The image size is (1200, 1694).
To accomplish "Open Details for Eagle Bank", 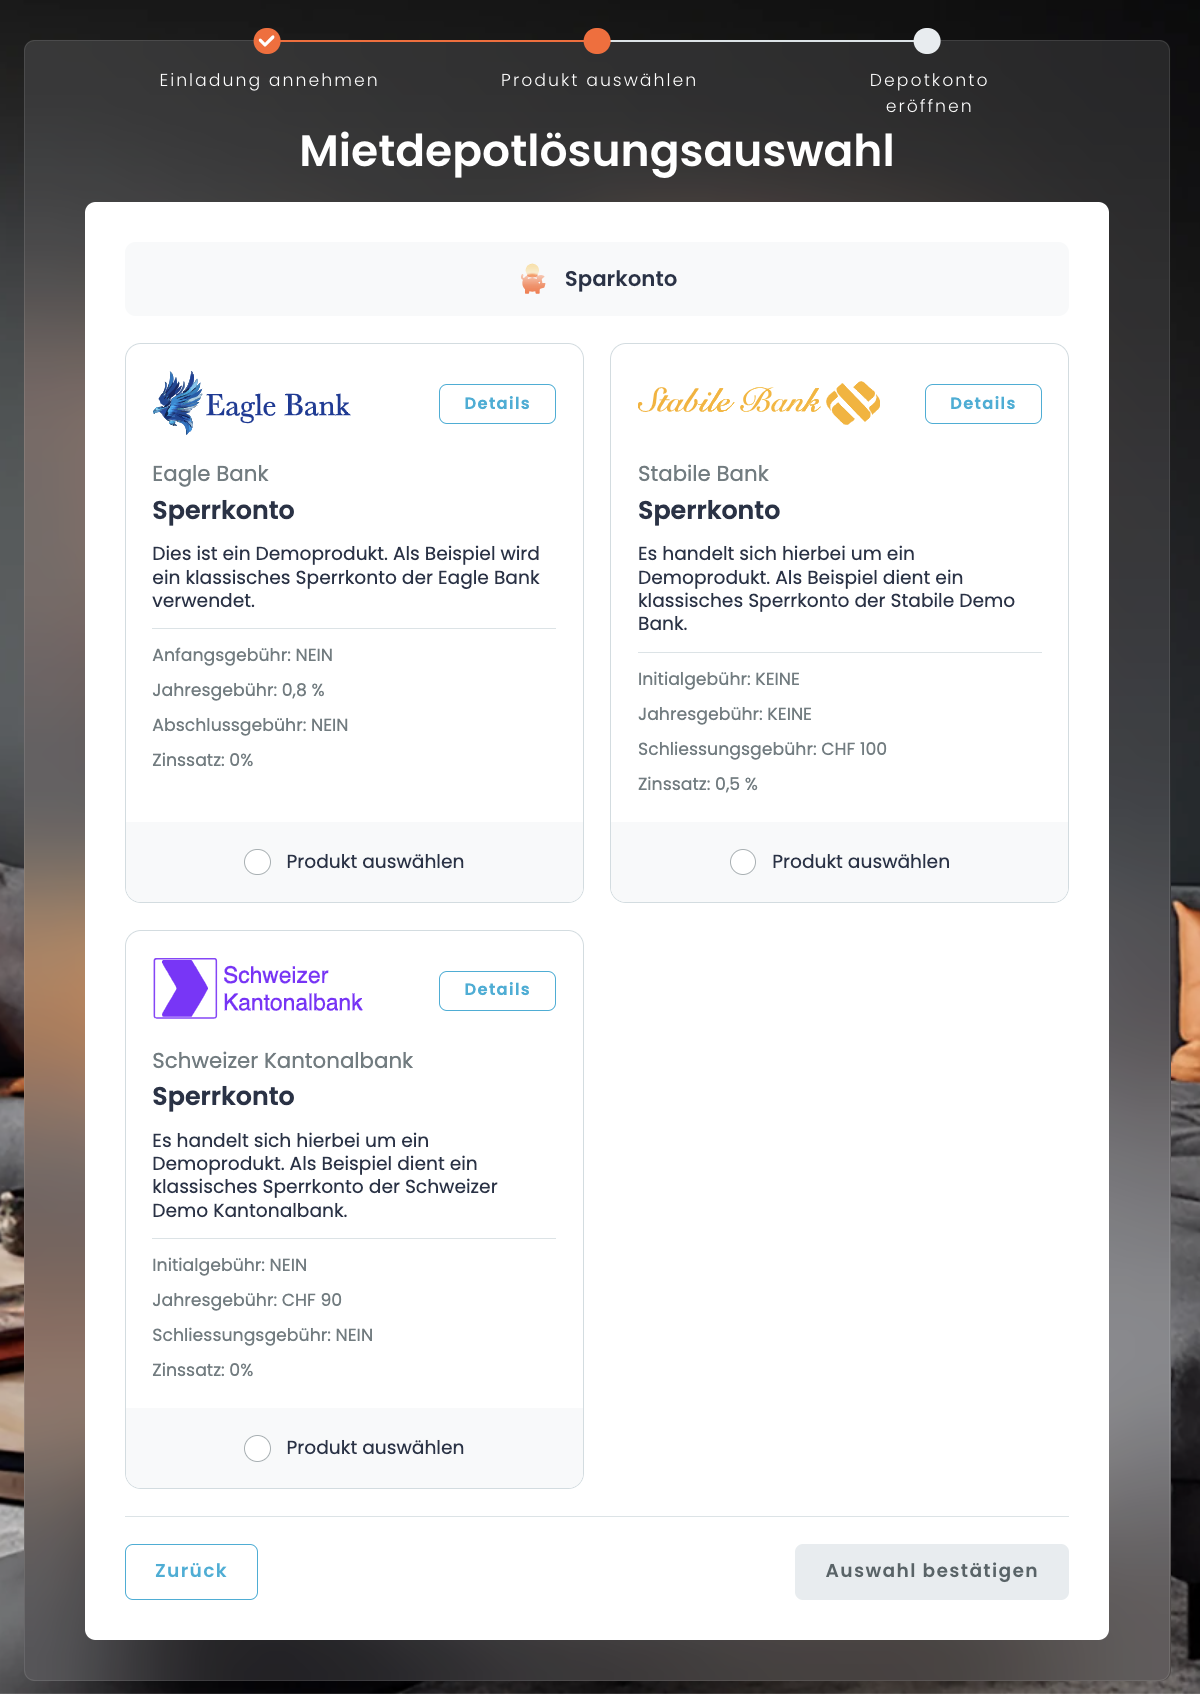I will [497, 404].
